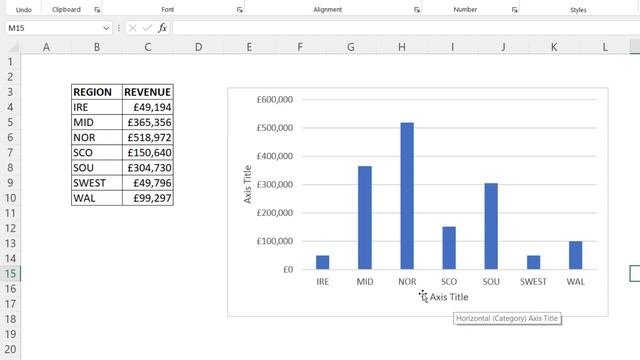Screen dimensions: 640x360
Task: Click the SOU bar in the chart
Action: click(491, 226)
